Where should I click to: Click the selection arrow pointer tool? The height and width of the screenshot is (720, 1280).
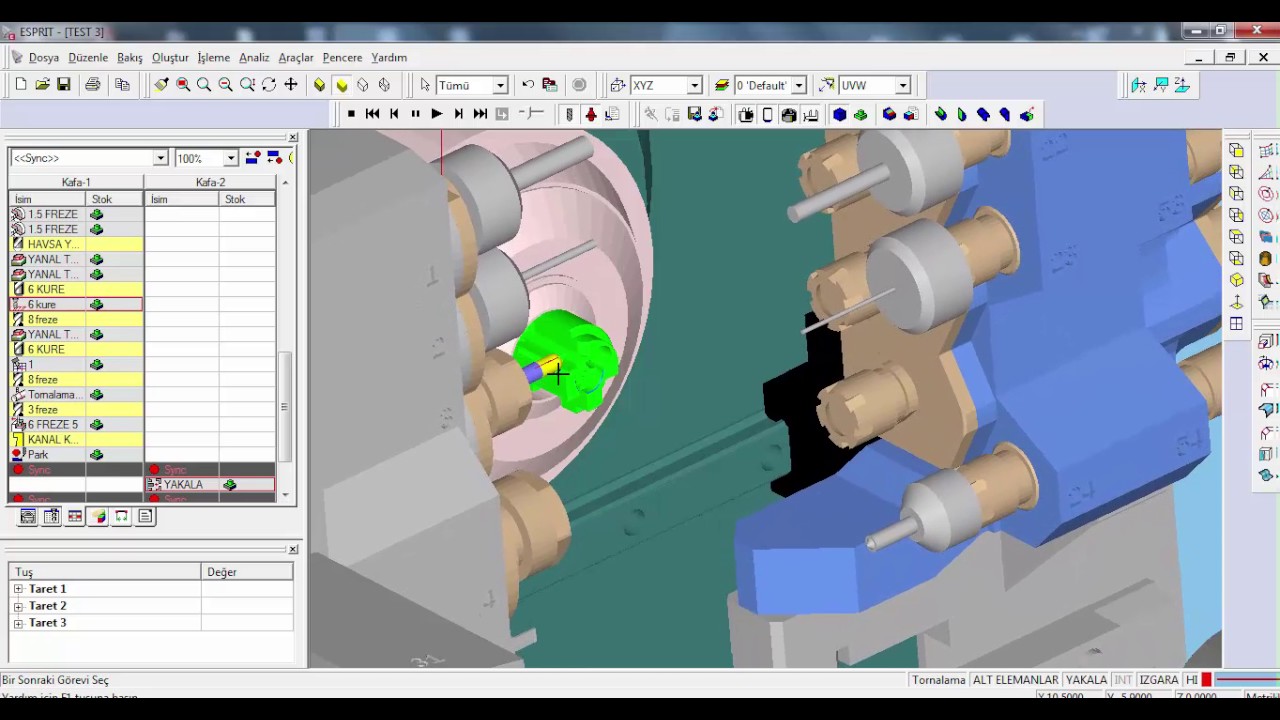(x=425, y=85)
